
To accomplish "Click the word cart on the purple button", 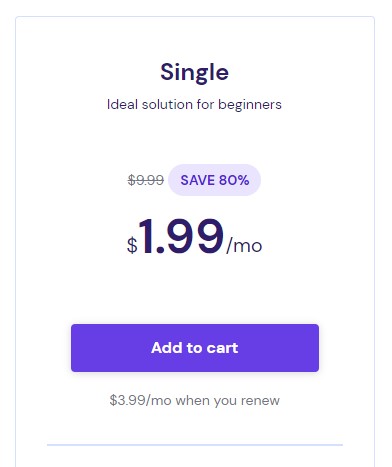I will (x=222, y=348).
